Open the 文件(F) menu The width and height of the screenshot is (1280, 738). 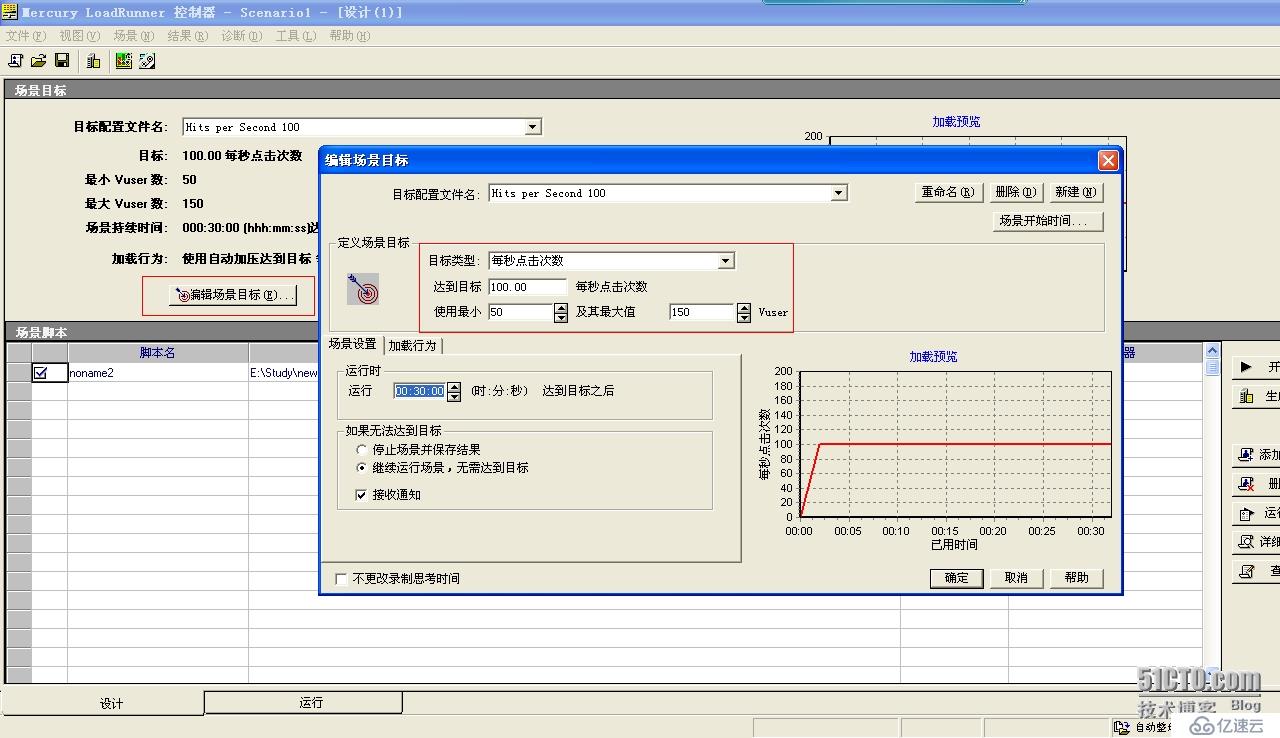pyautogui.click(x=25, y=36)
